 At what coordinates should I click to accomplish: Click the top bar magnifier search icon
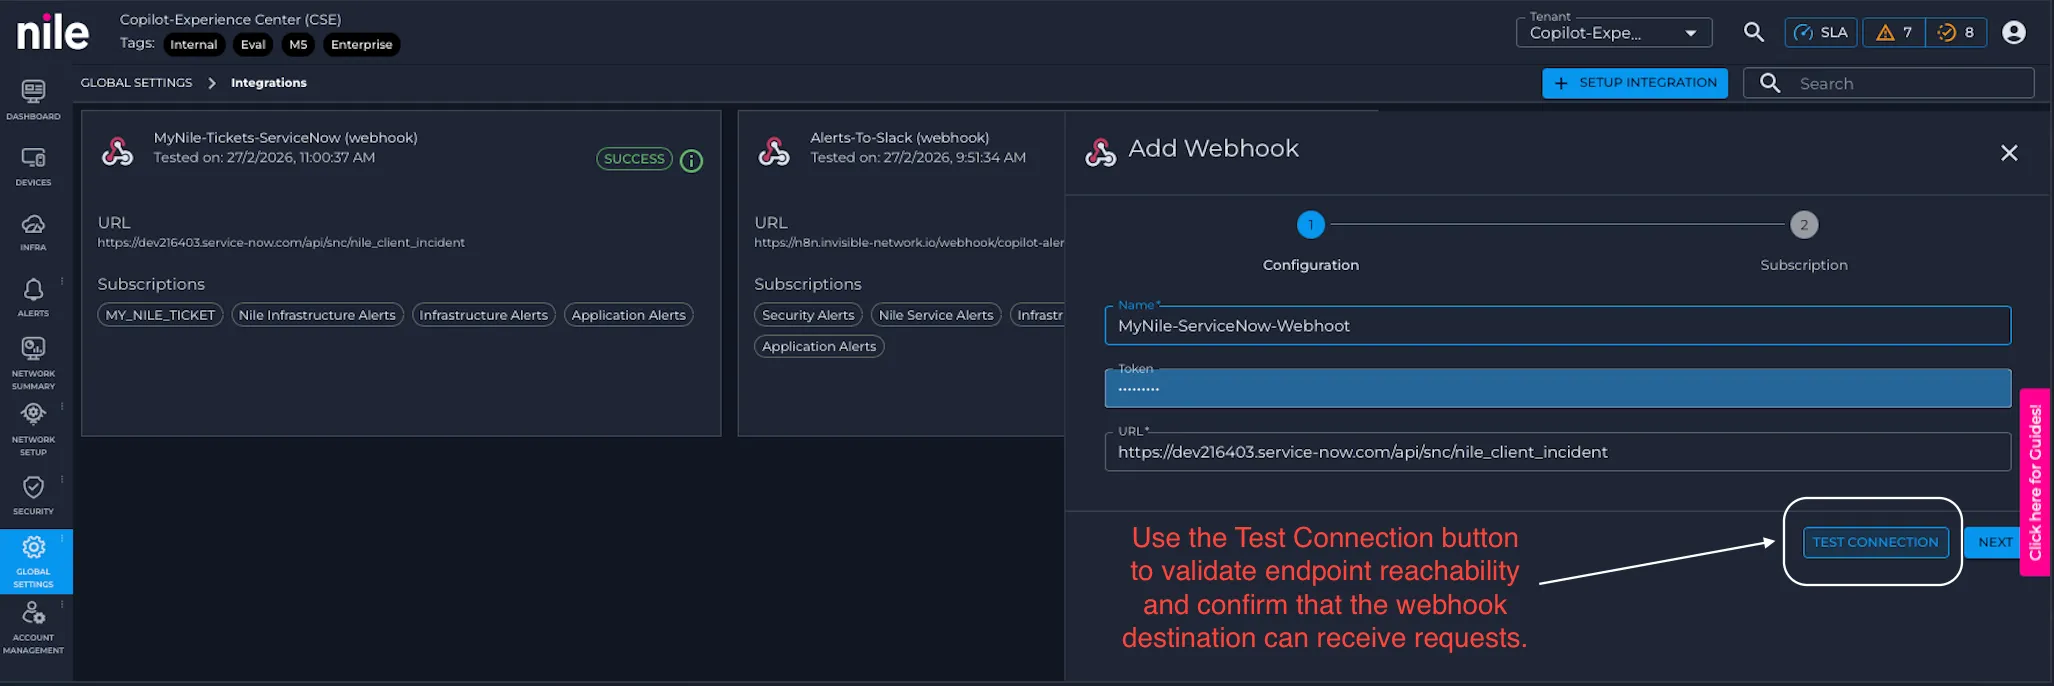click(x=1753, y=32)
